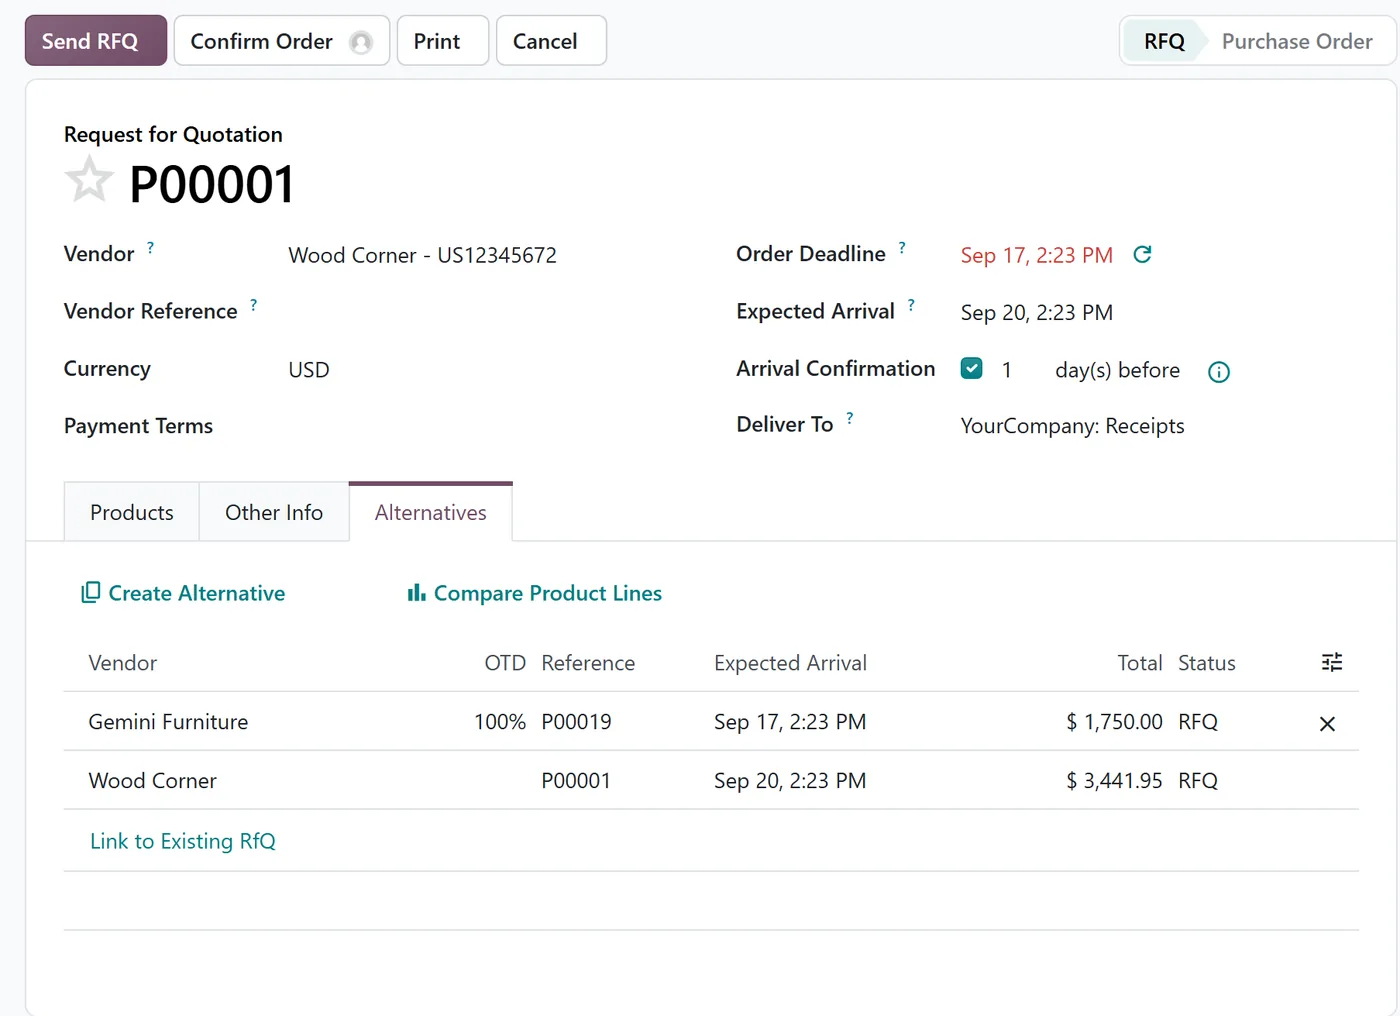Edit the Expected Arrival Sep 20 date field

coord(1037,312)
